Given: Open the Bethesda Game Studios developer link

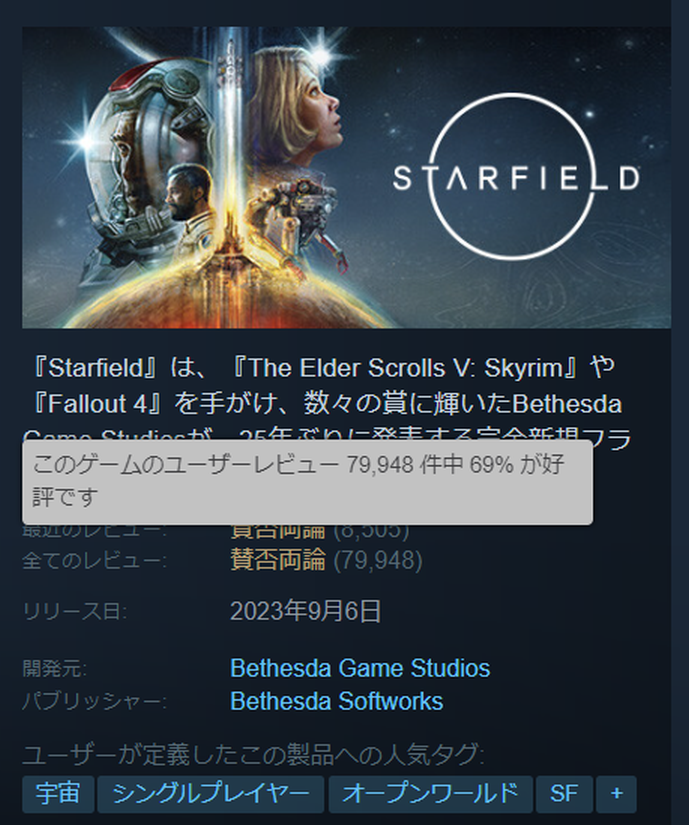Looking at the screenshot, I should click(360, 668).
